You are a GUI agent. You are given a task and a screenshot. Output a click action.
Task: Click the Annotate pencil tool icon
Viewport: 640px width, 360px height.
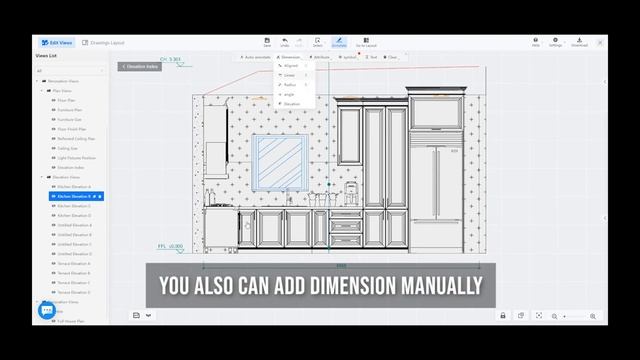[x=339, y=40]
